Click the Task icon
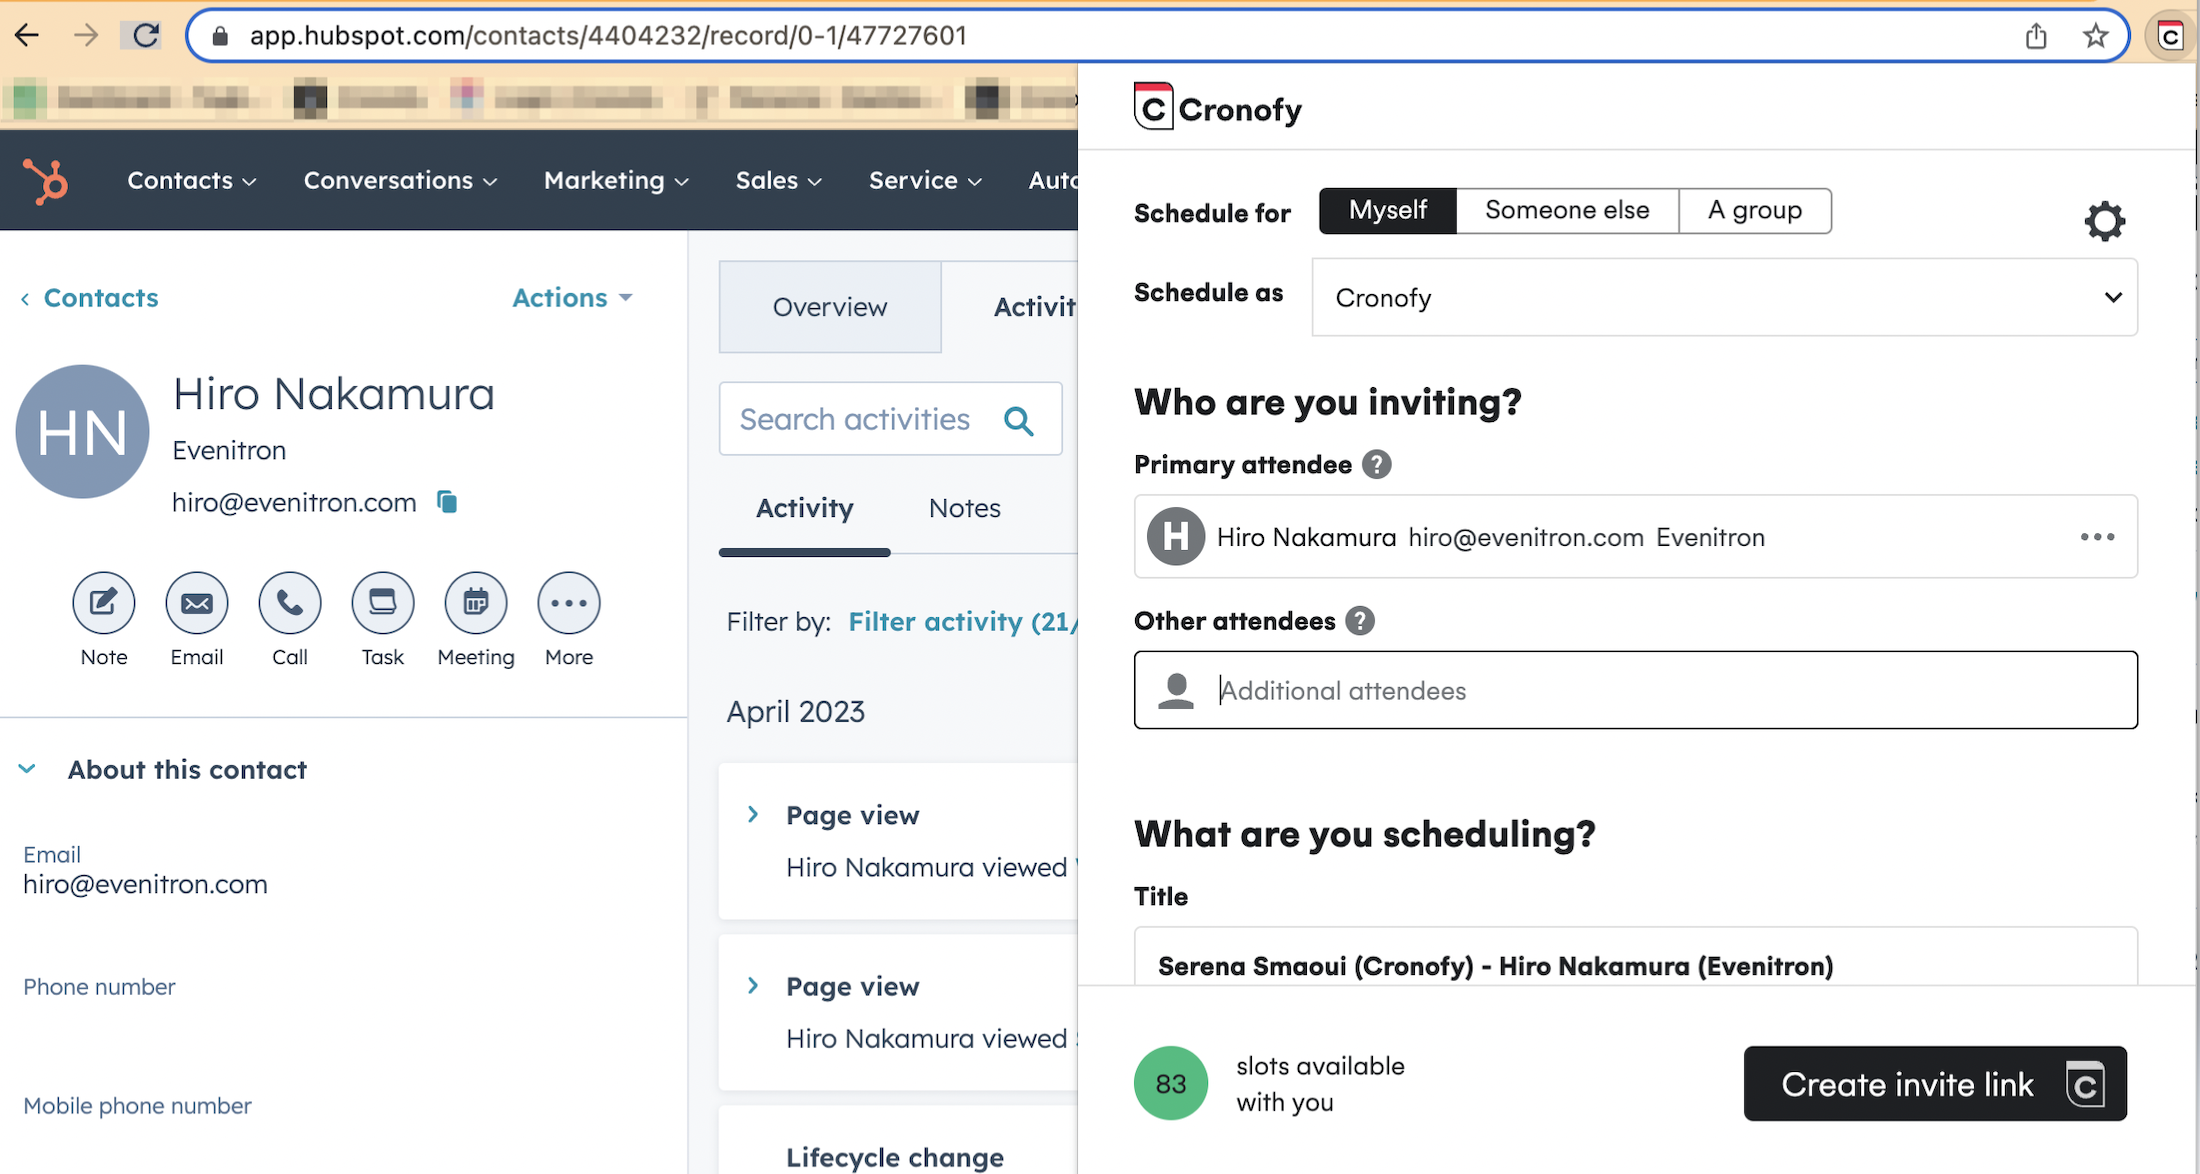2200x1174 pixels. 383,603
